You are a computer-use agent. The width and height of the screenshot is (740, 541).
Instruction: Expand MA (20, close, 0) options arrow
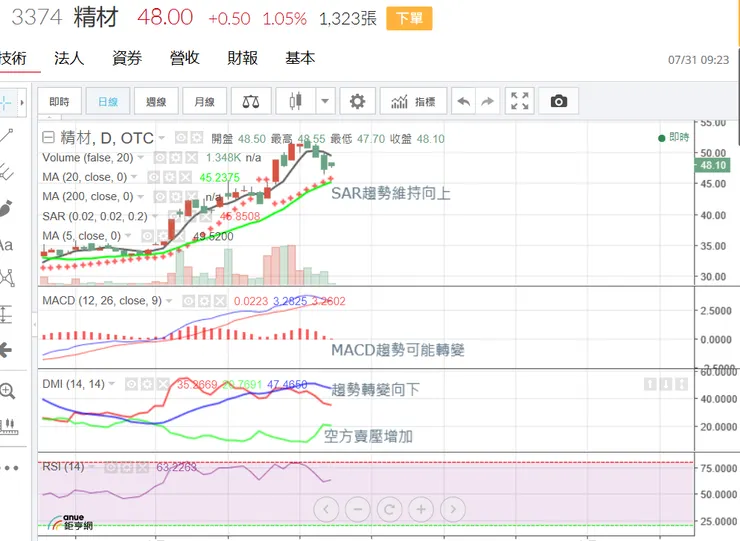pyautogui.click(x=134, y=177)
